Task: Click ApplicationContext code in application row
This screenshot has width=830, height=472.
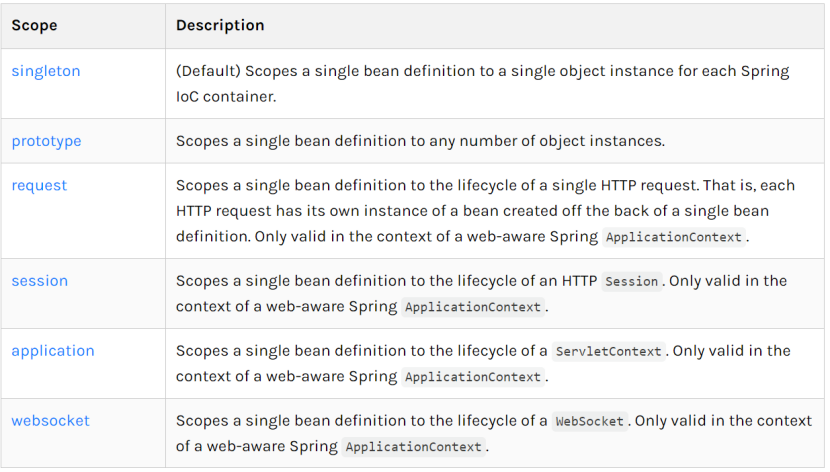Action: point(473,377)
